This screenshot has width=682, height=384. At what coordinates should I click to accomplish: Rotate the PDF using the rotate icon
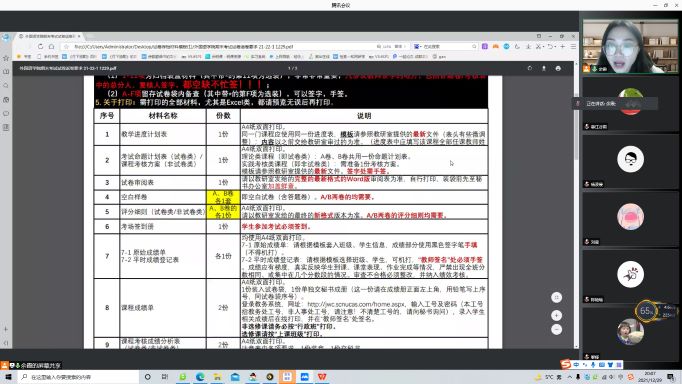point(529,68)
